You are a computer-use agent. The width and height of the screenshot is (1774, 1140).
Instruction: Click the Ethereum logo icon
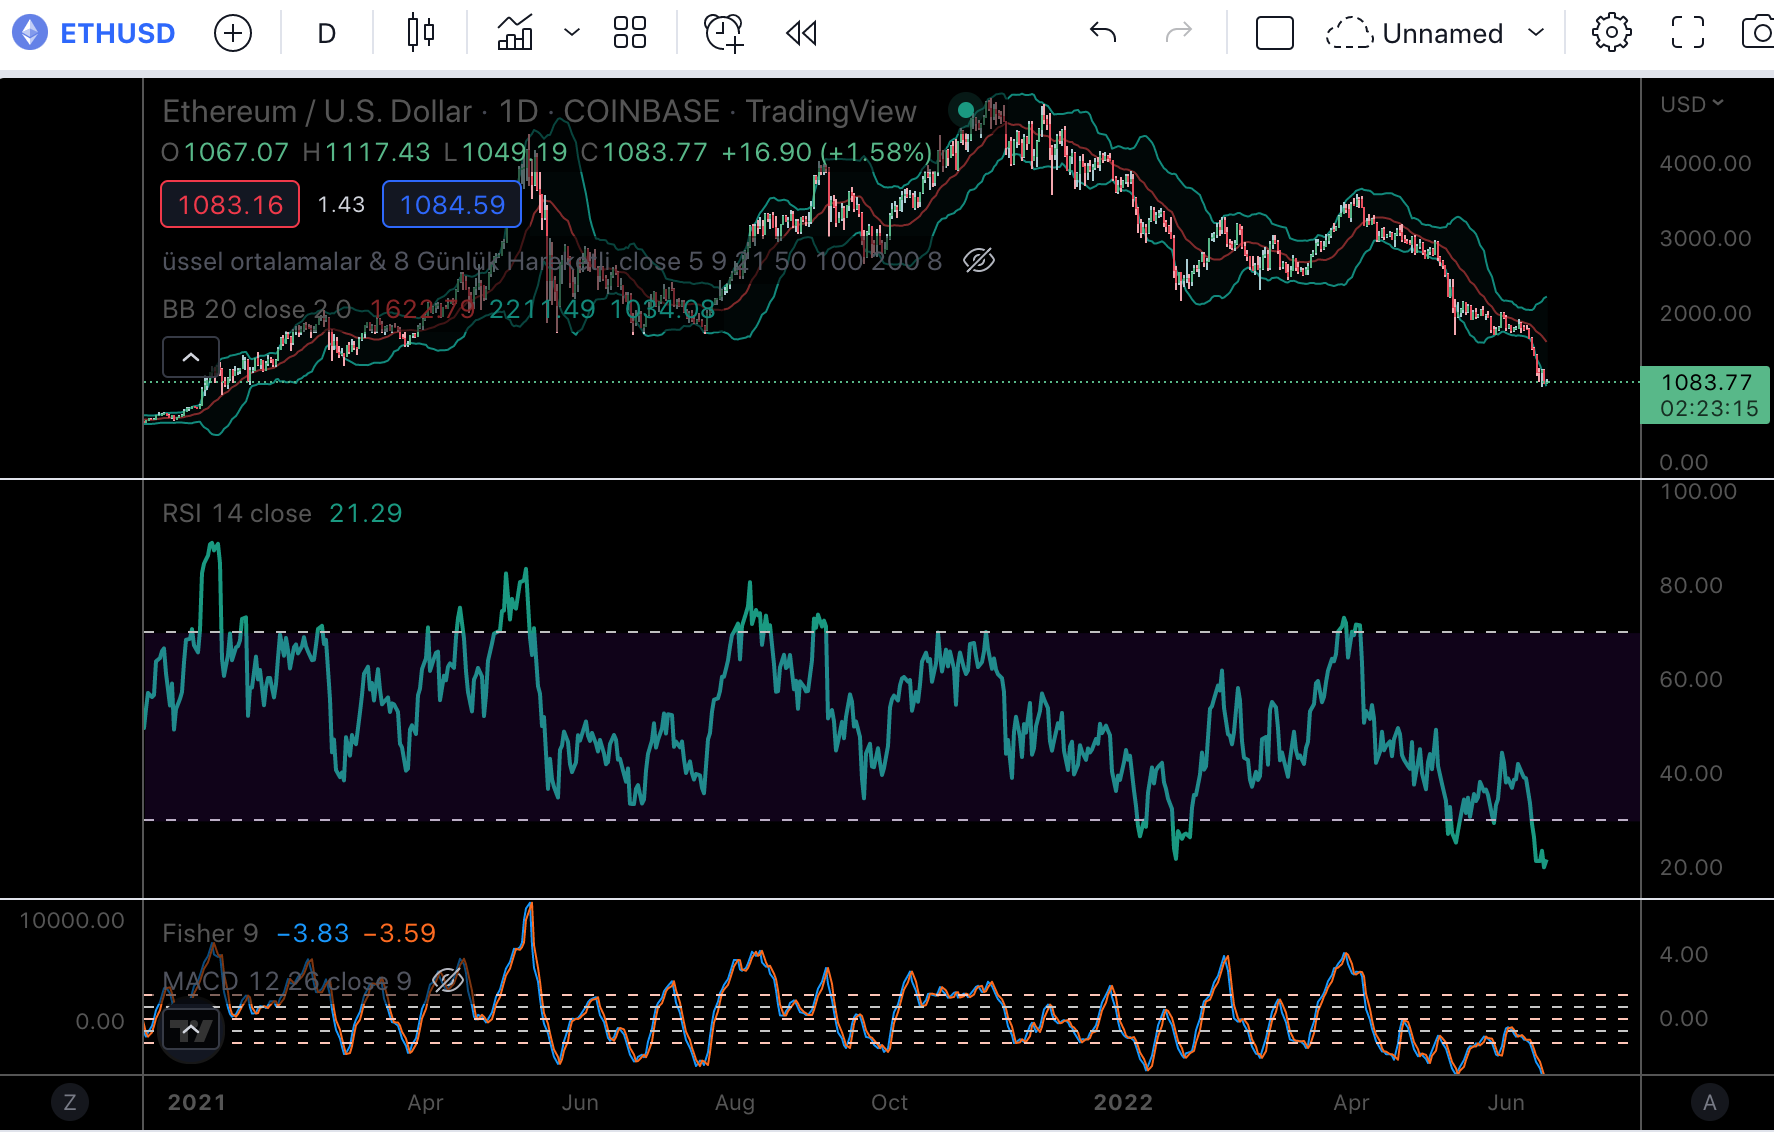[x=30, y=33]
